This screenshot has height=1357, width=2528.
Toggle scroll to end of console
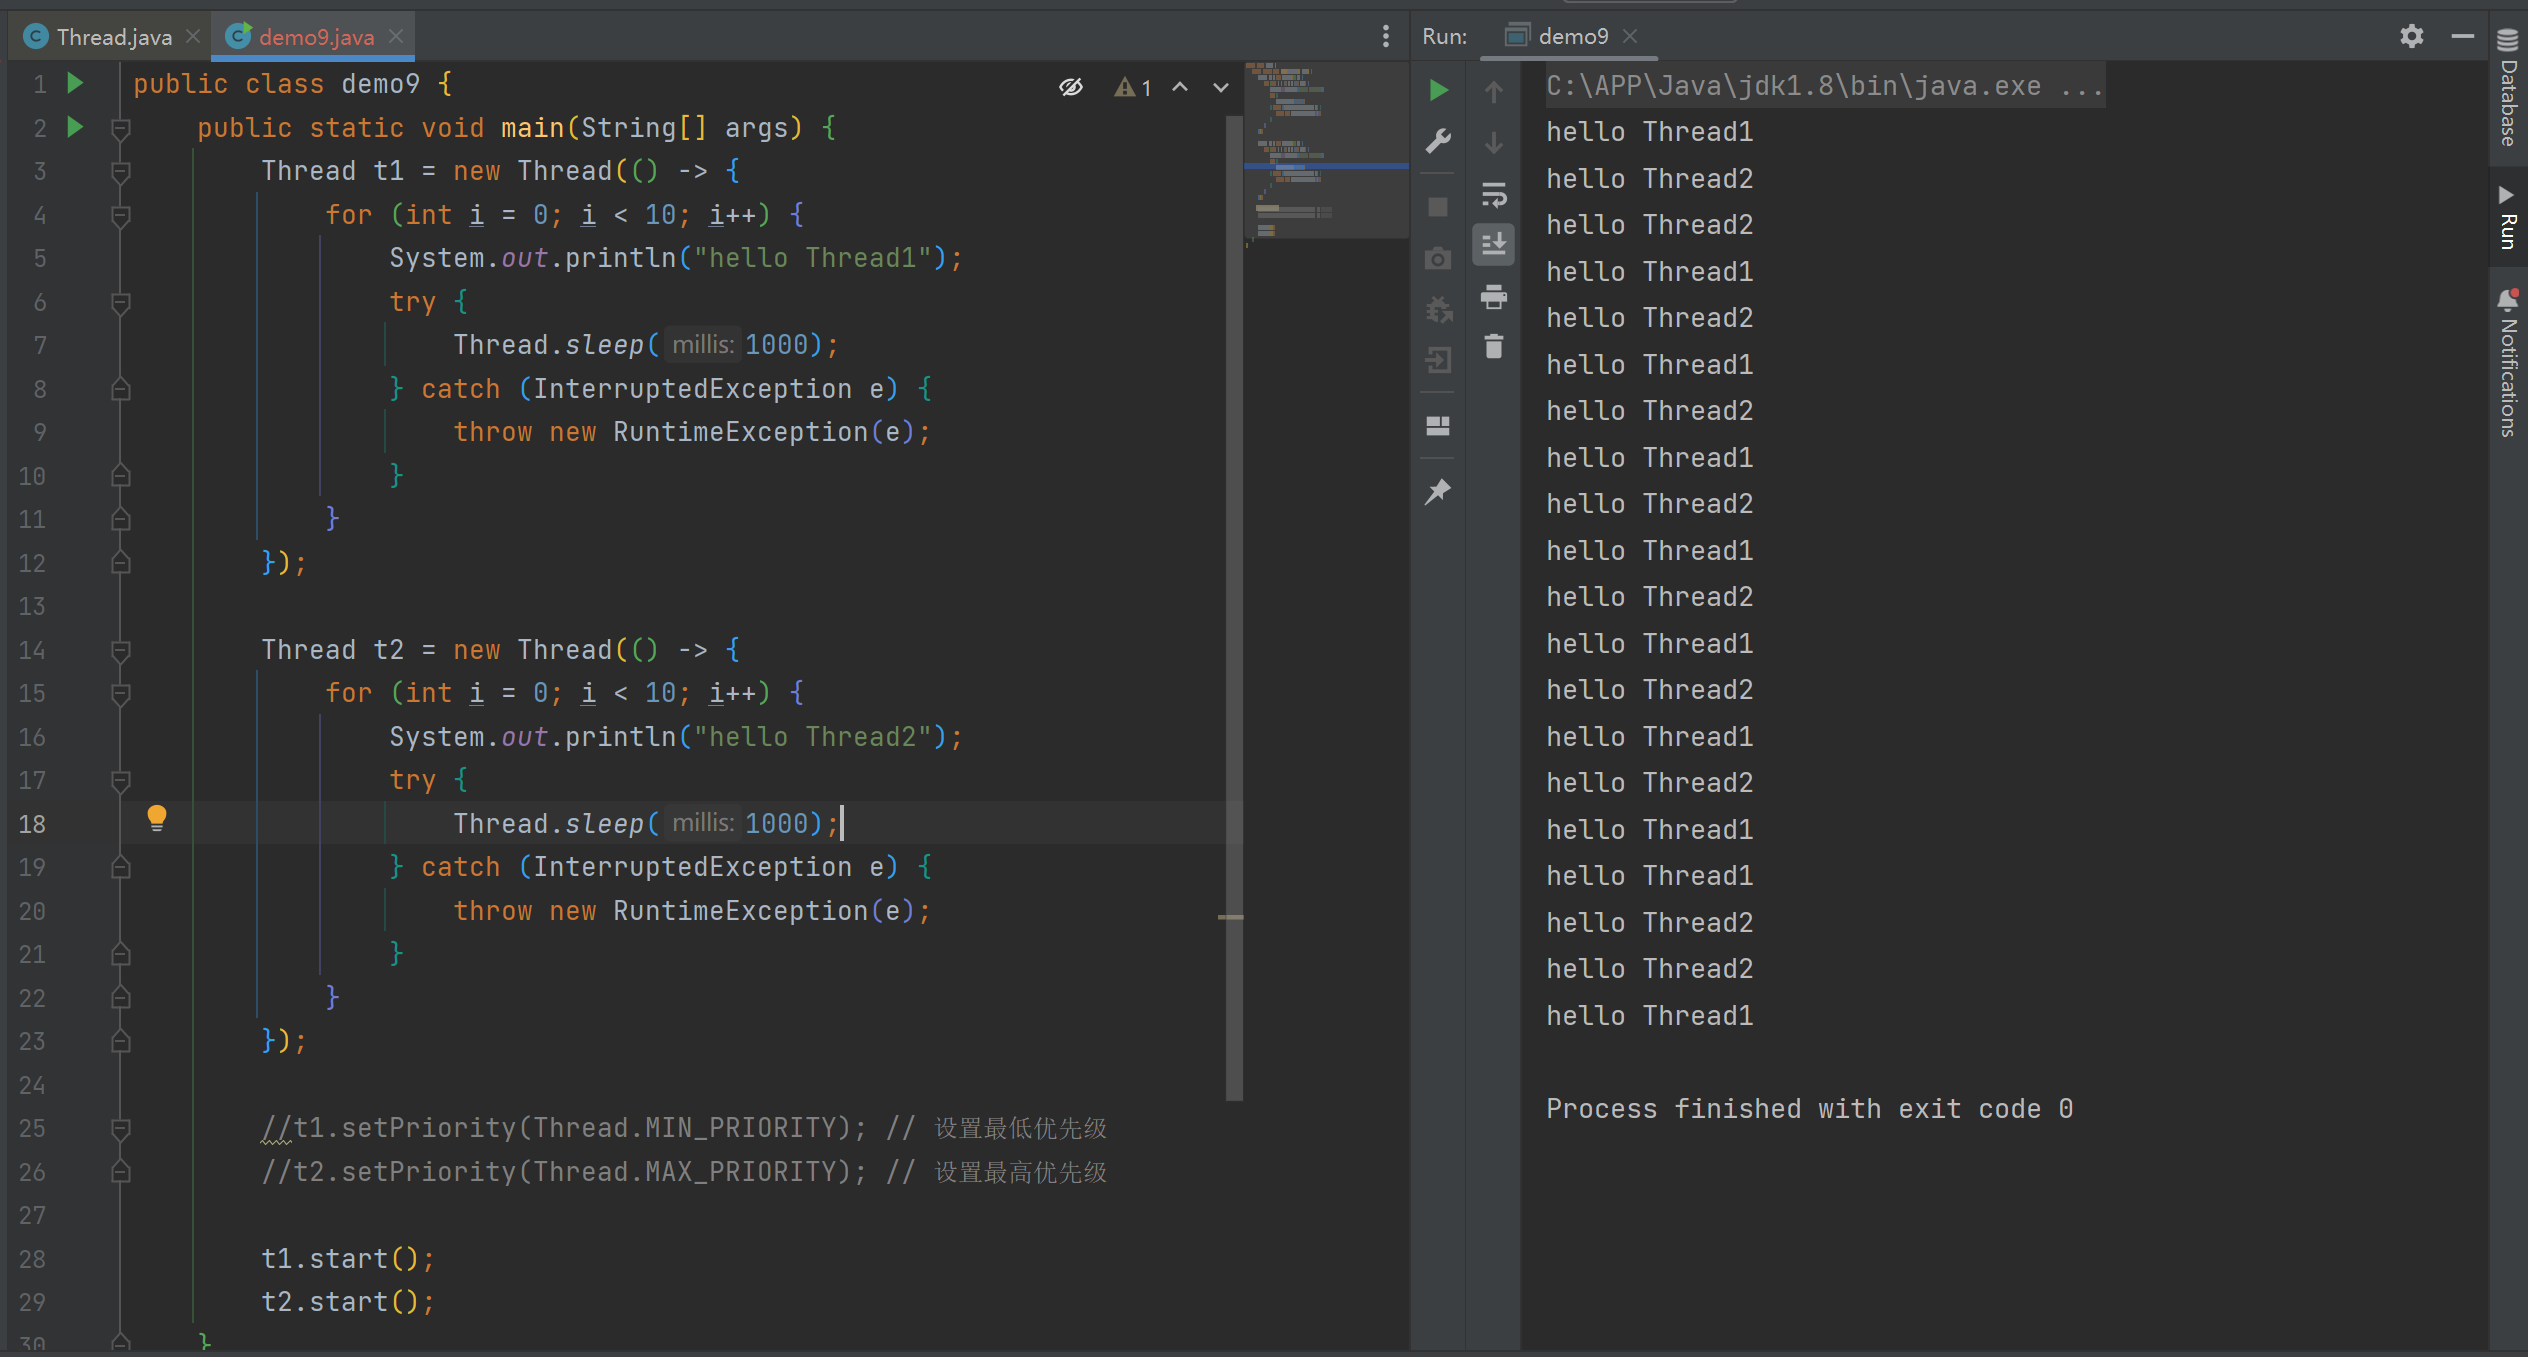[x=1494, y=244]
